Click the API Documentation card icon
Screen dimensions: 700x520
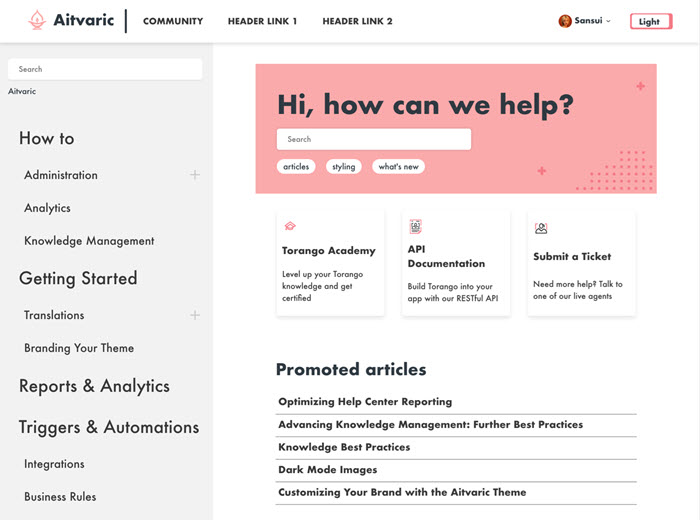(x=415, y=227)
